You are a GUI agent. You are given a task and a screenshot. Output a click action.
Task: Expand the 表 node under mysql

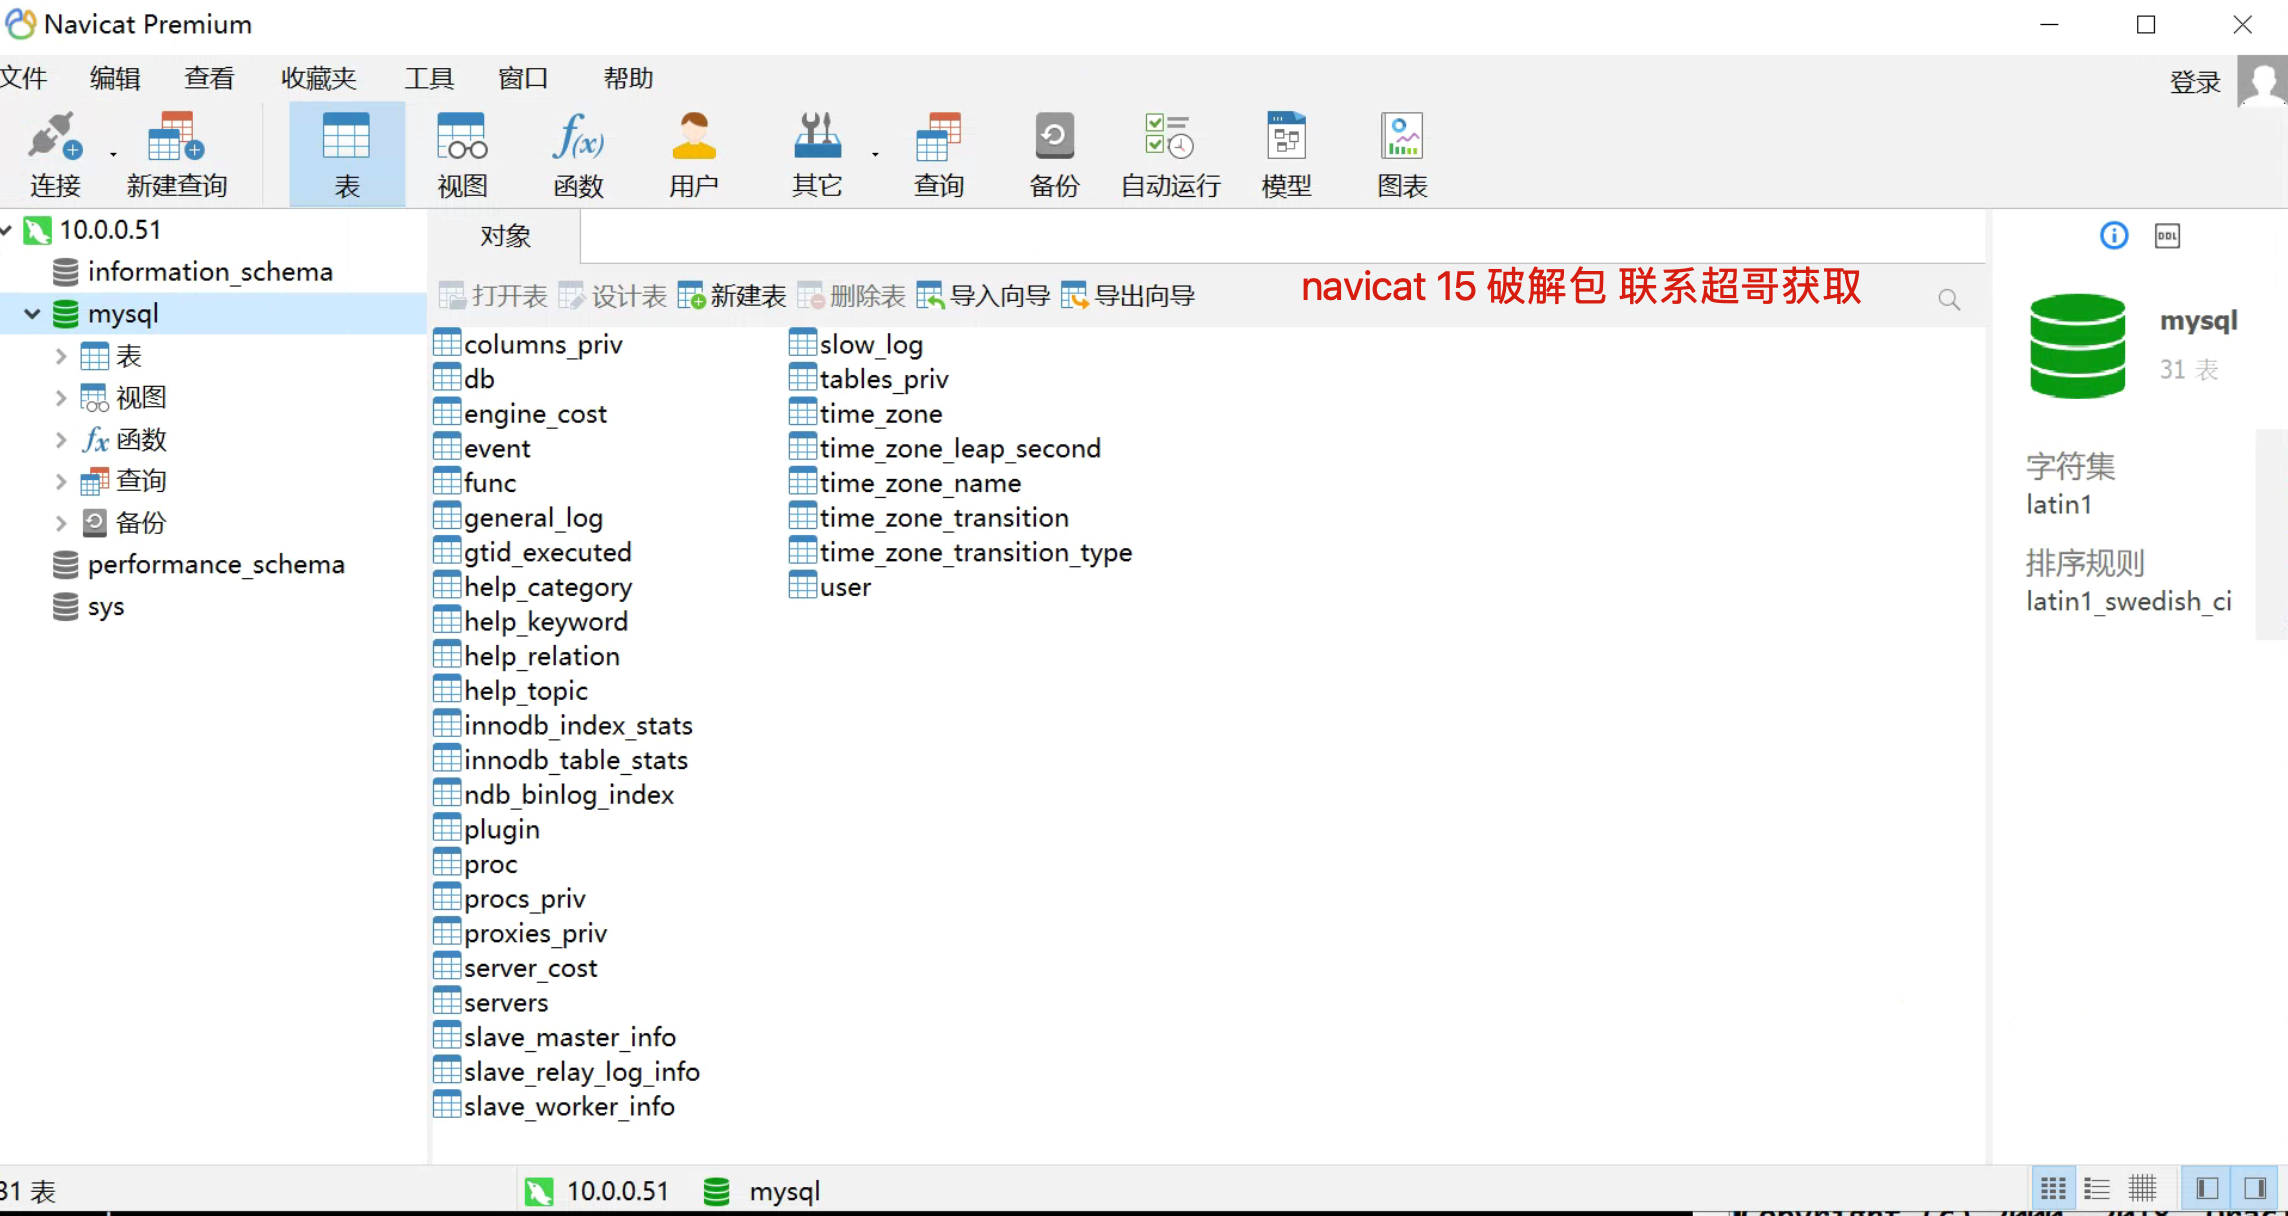pyautogui.click(x=60, y=356)
